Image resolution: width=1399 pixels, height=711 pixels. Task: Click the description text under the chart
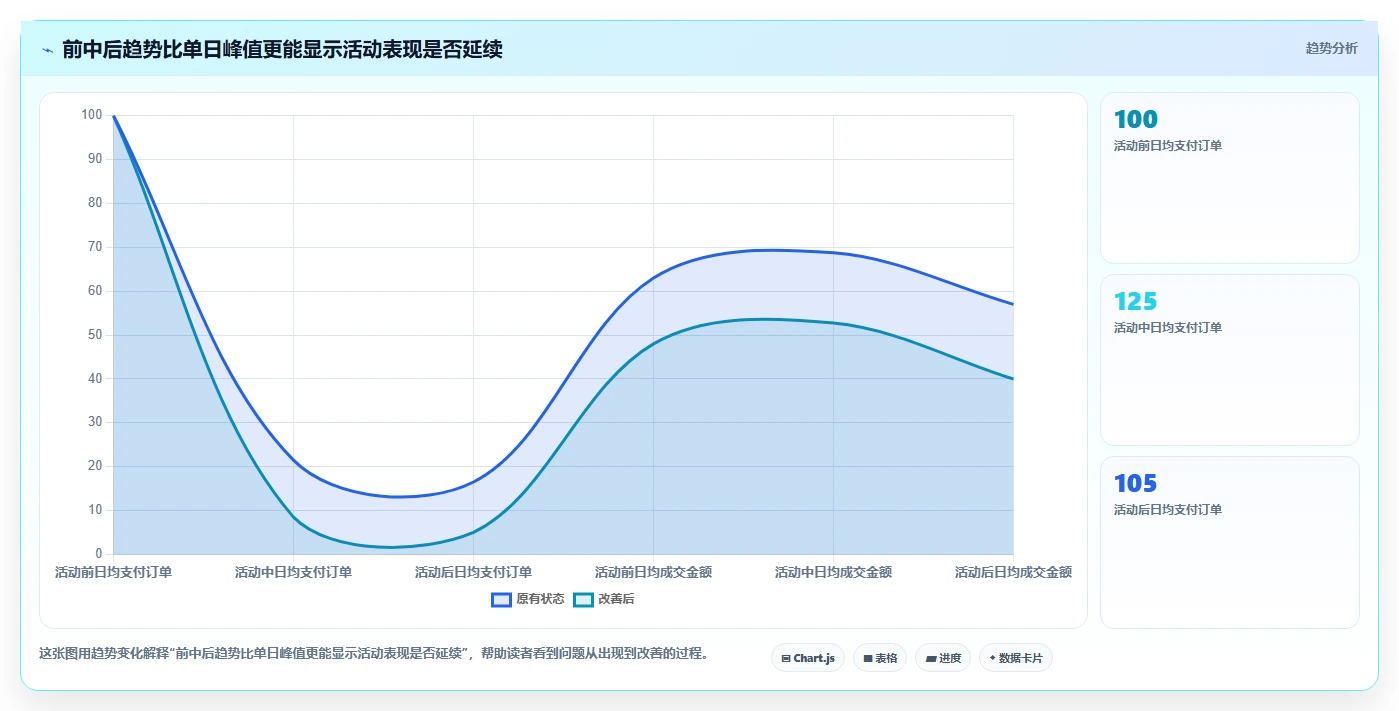pyautogui.click(x=374, y=653)
